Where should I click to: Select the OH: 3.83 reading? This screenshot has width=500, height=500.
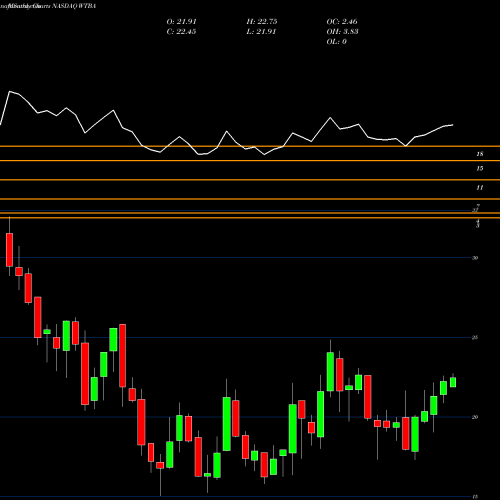[342, 31]
